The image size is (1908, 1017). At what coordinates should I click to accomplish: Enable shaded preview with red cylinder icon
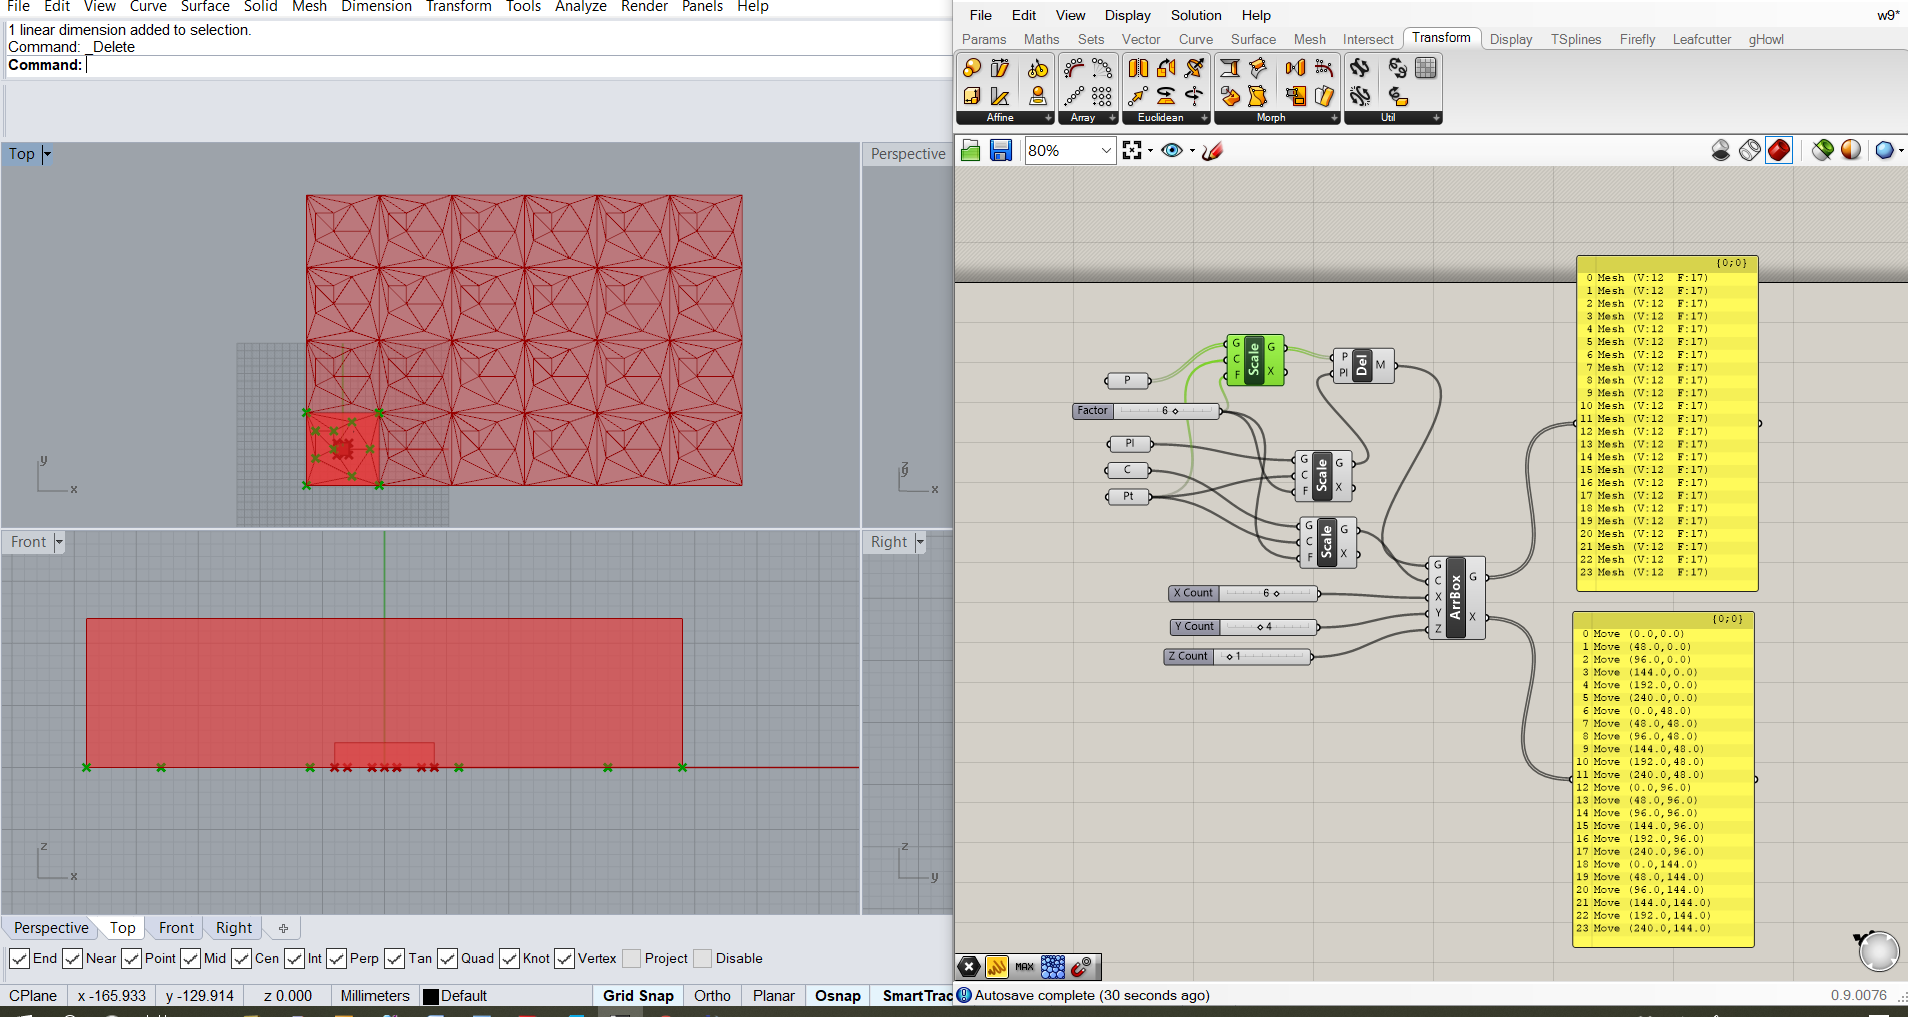[1779, 150]
